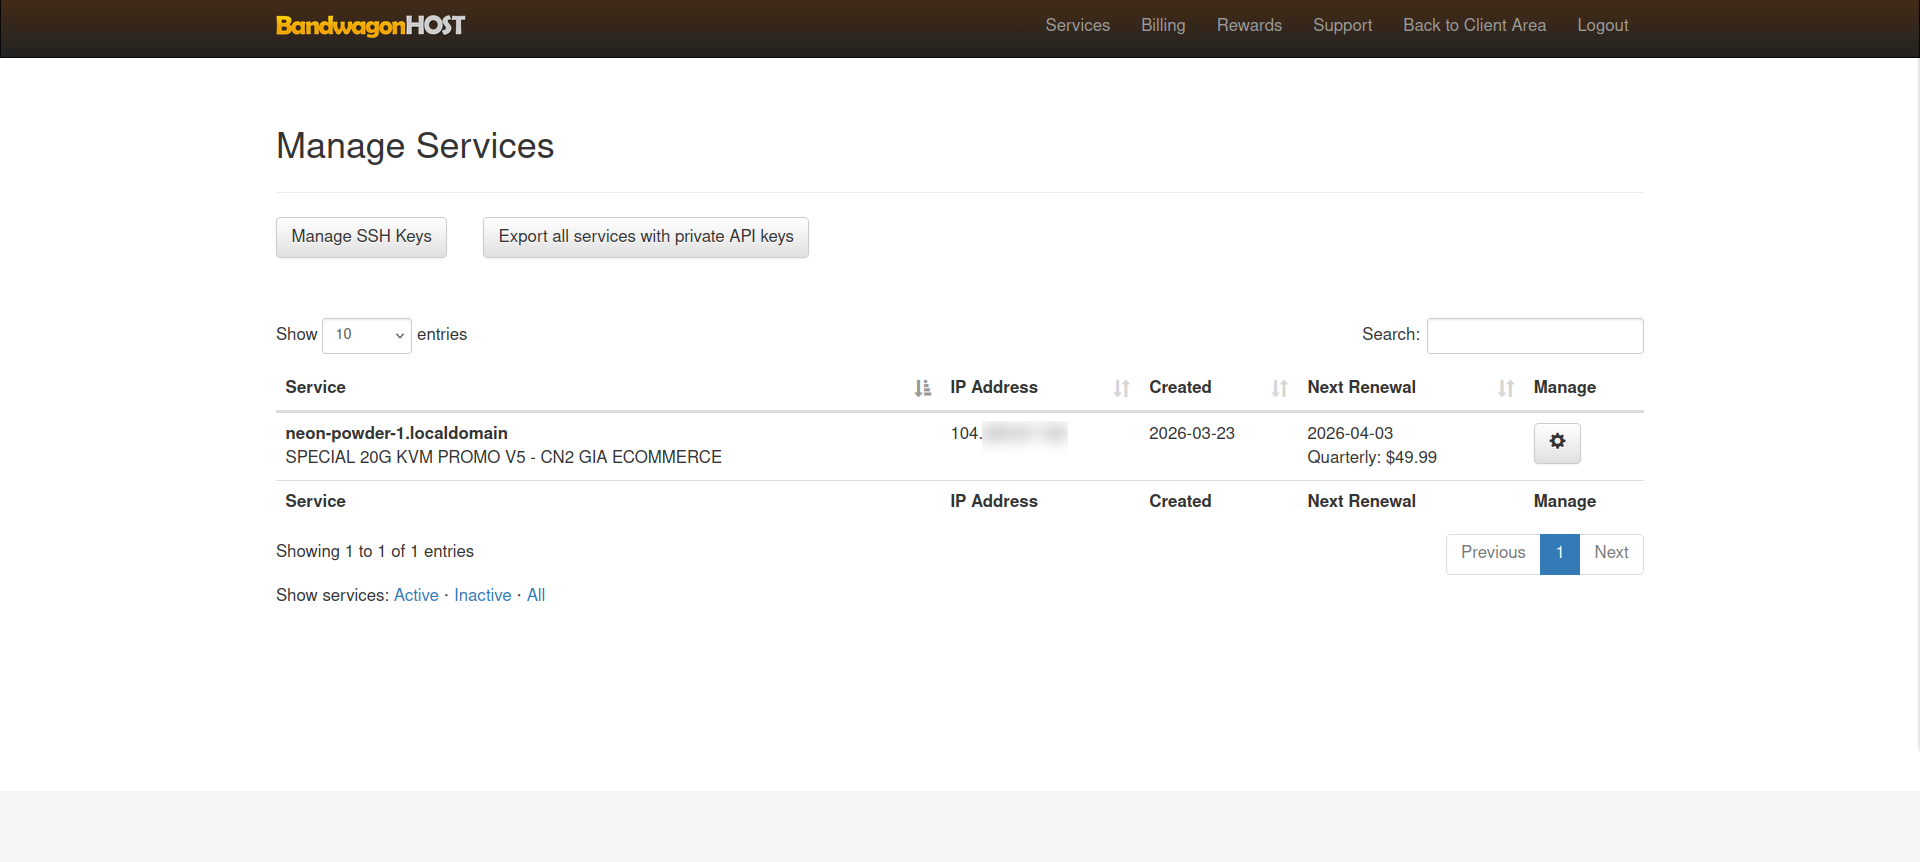Image resolution: width=1920 pixels, height=862 pixels.
Task: Open the Support page
Action: (x=1342, y=26)
